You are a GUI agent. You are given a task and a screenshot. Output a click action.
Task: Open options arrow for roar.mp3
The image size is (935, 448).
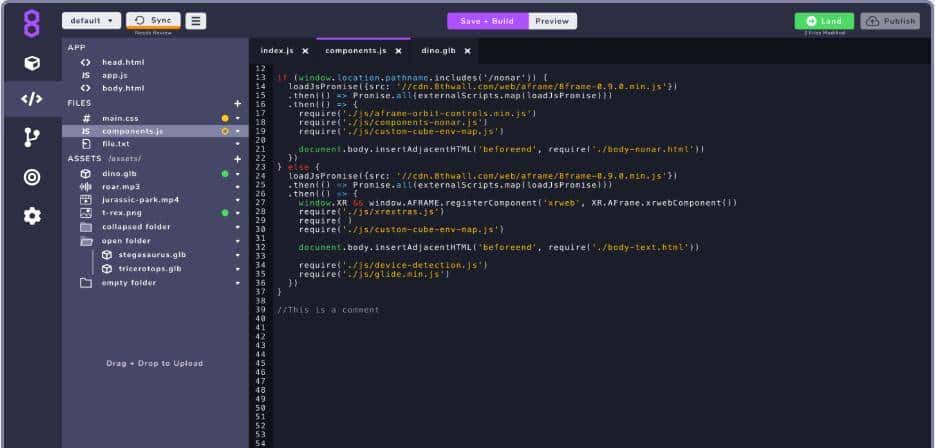coord(238,186)
